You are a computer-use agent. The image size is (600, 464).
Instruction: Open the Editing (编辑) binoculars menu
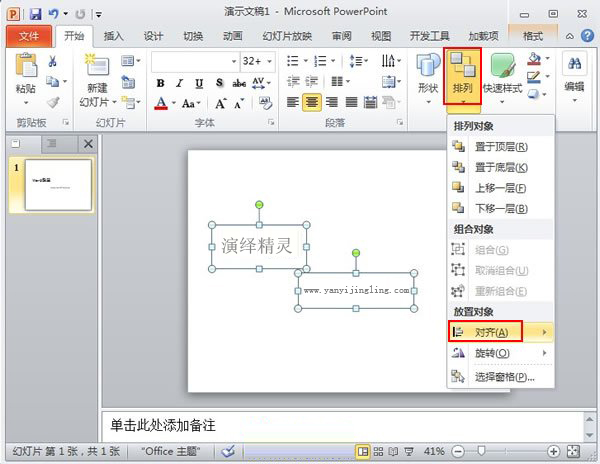[574, 77]
